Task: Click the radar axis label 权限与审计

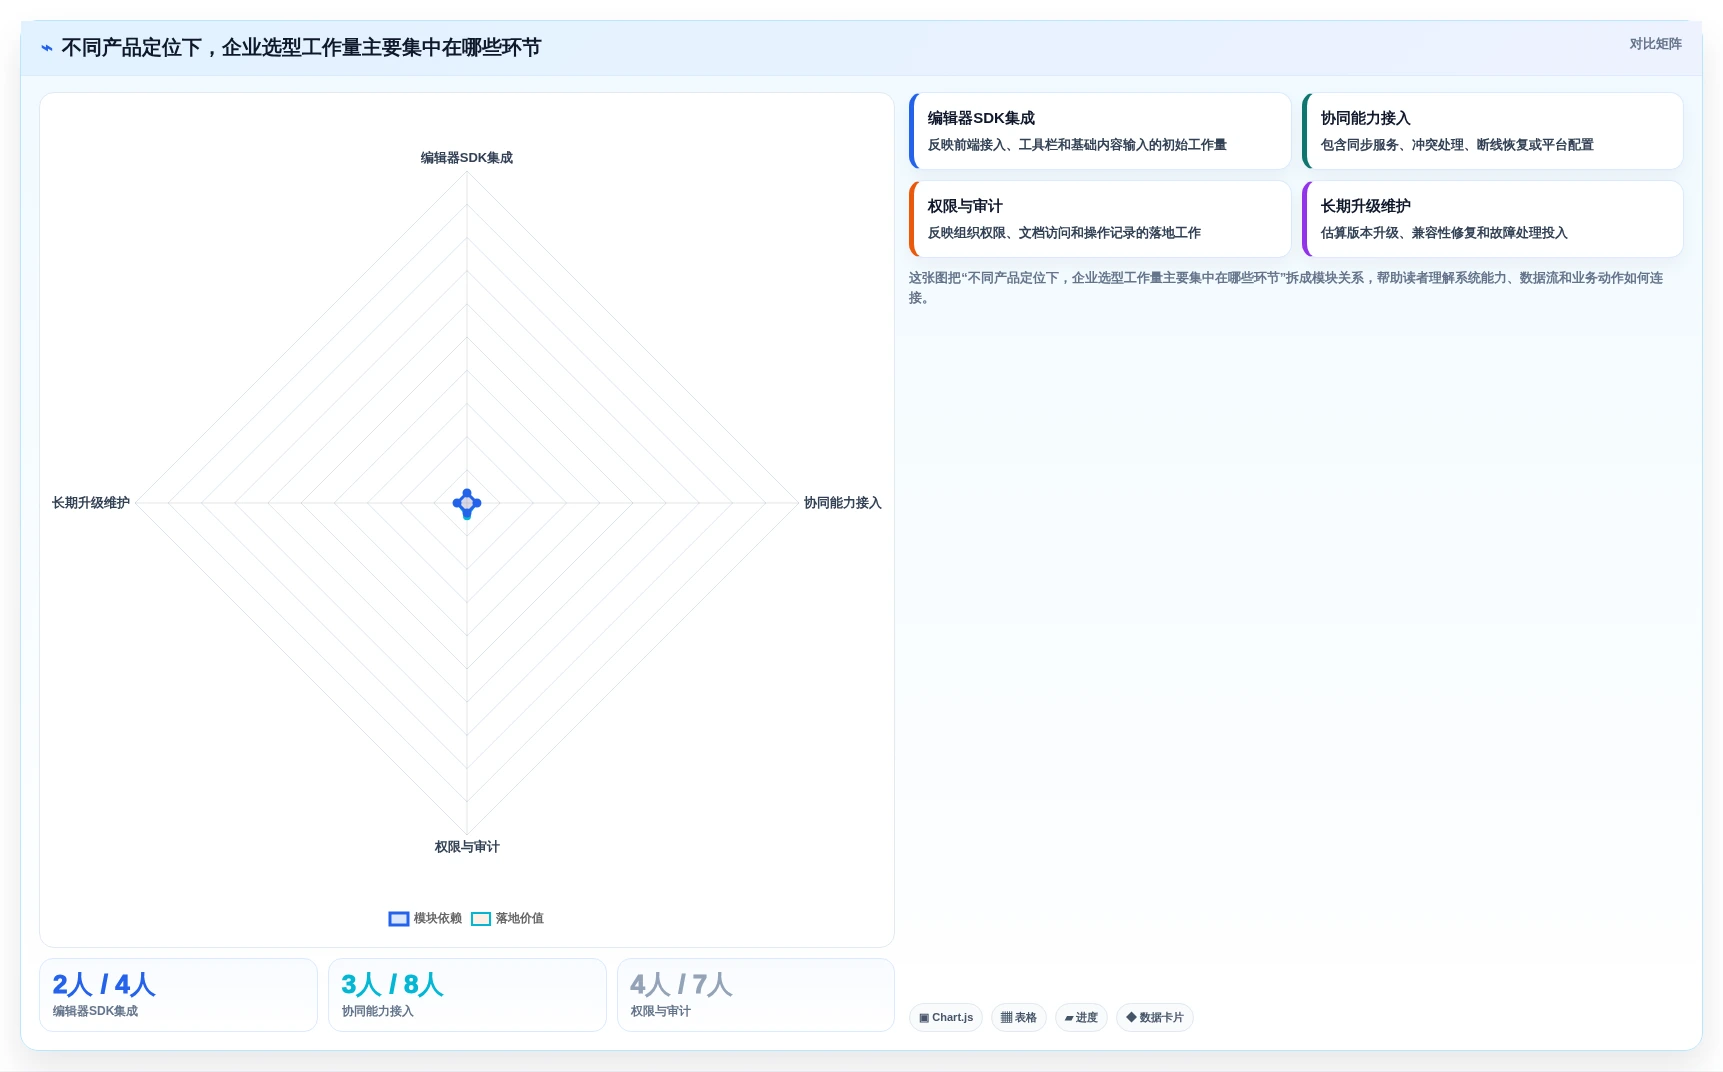Action: [x=467, y=847]
